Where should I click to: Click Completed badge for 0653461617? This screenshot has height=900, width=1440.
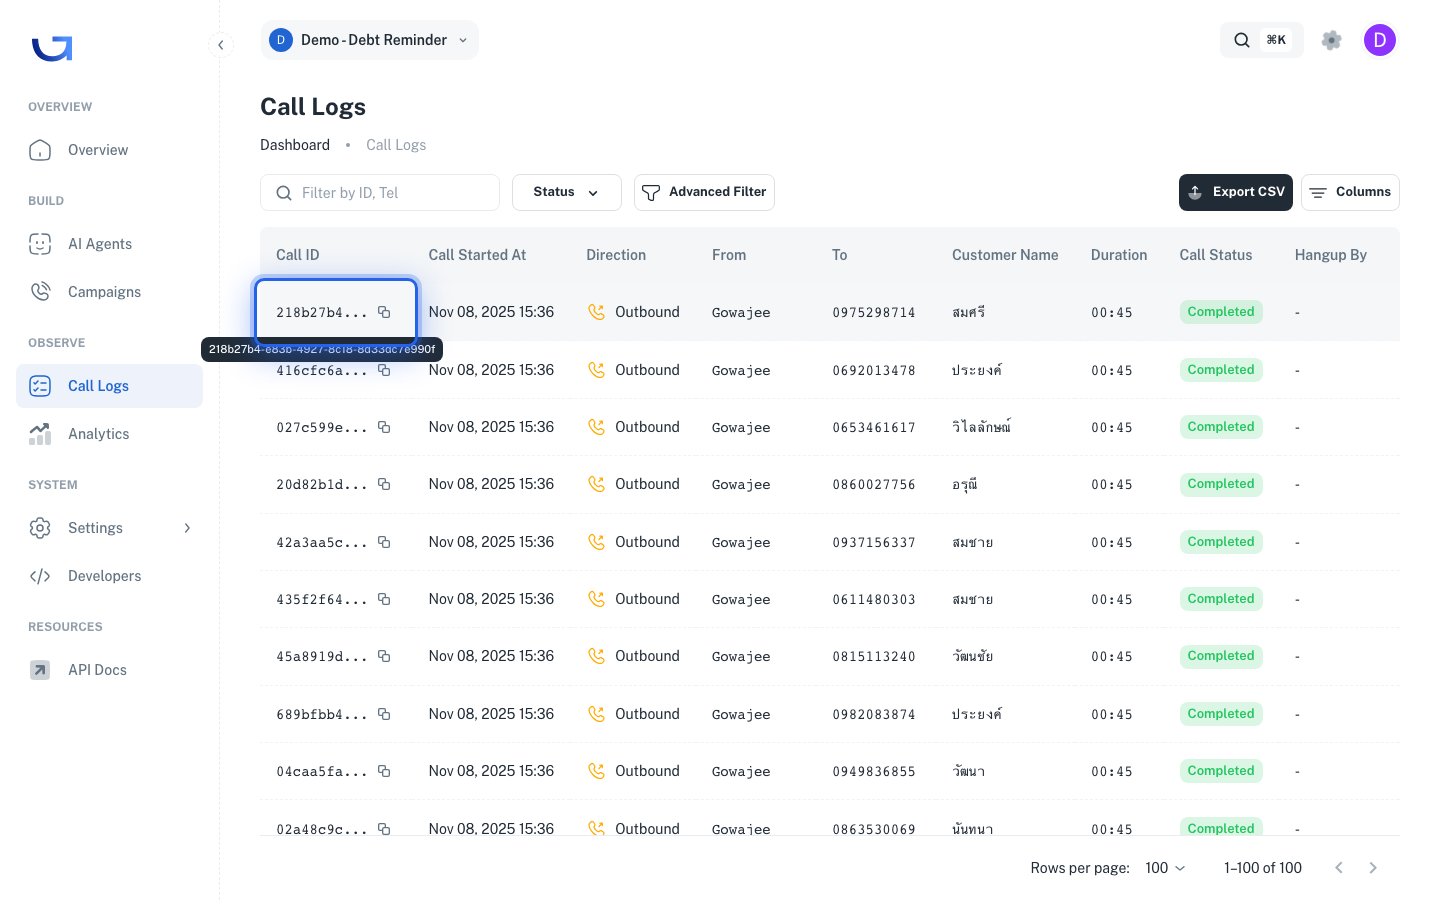click(x=1221, y=427)
